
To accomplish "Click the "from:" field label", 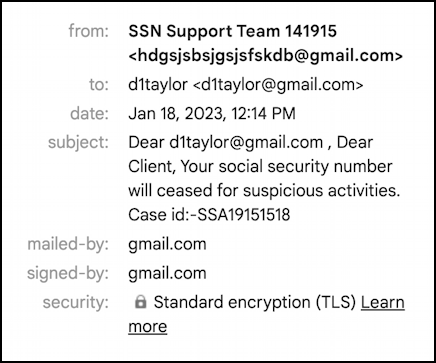I will pyautogui.click(x=89, y=31).
